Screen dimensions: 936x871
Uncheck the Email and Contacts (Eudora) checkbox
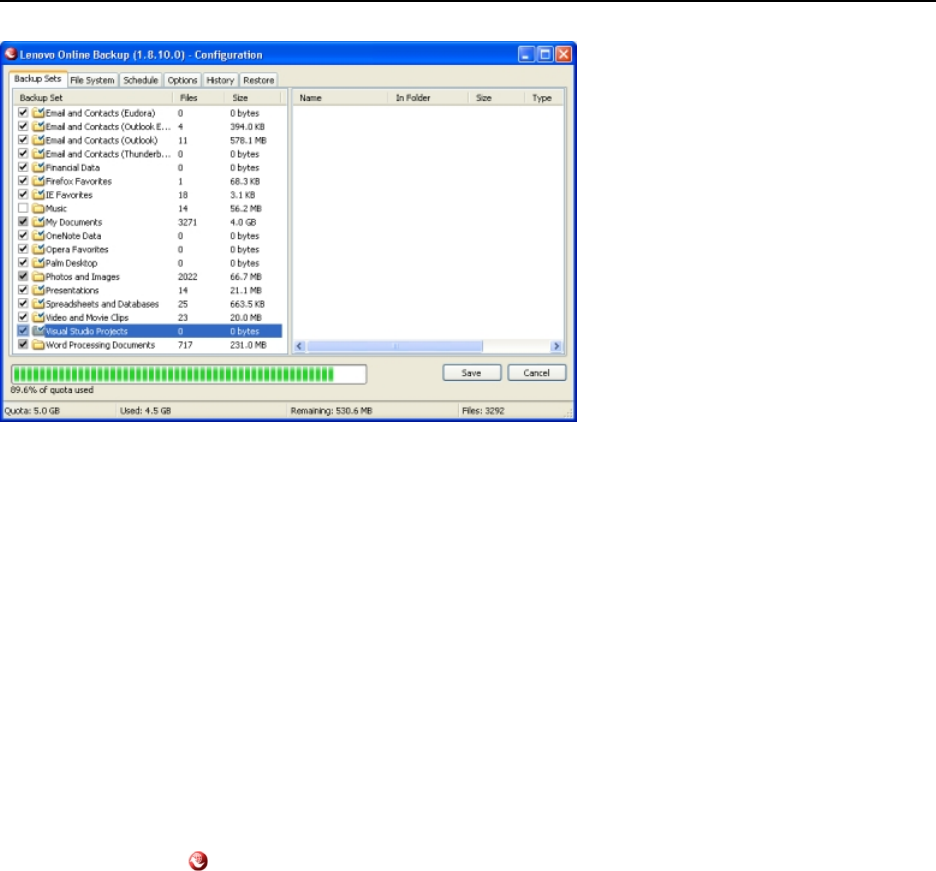pyautogui.click(x=23, y=112)
